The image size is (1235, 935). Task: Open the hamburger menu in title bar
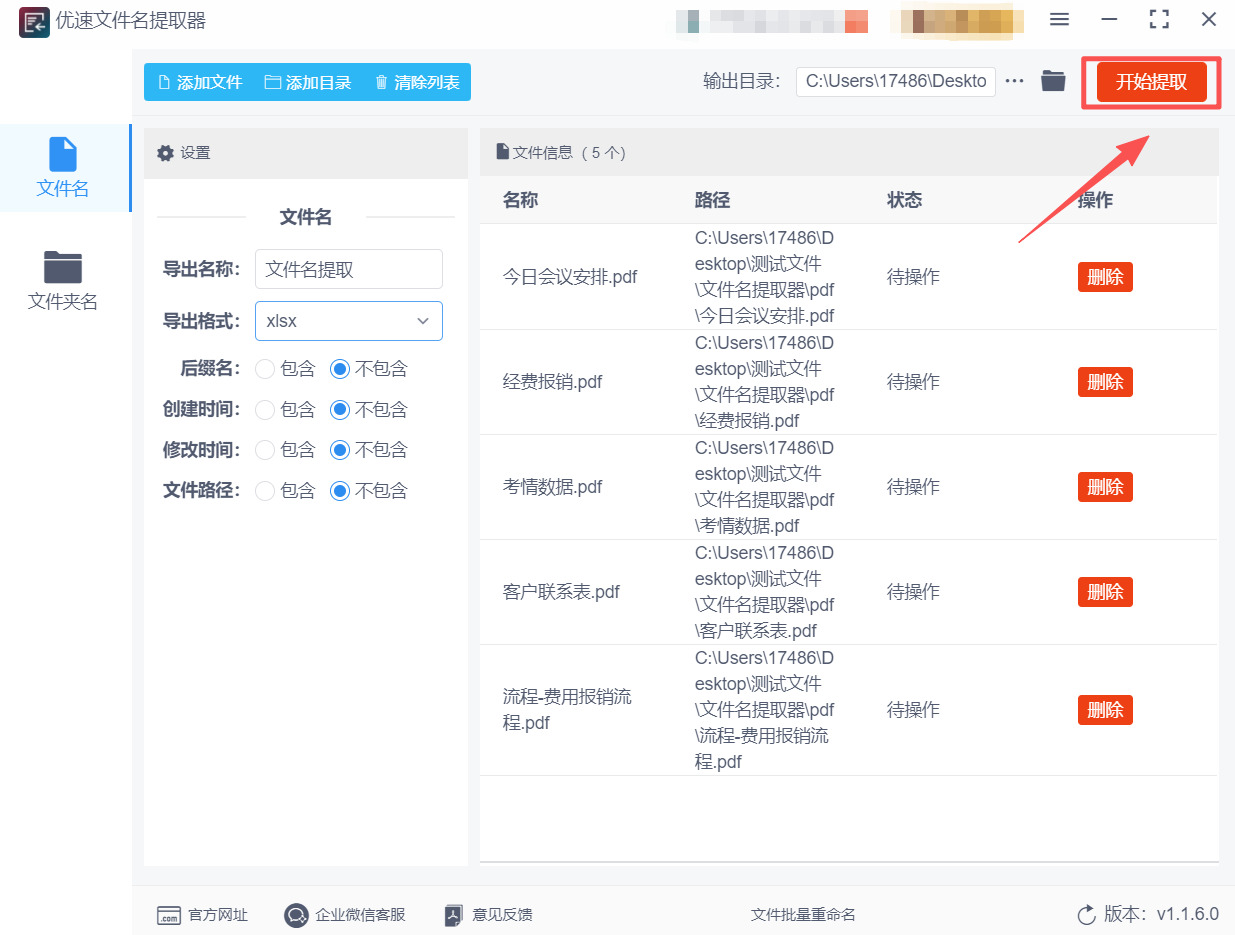pyautogui.click(x=1059, y=19)
